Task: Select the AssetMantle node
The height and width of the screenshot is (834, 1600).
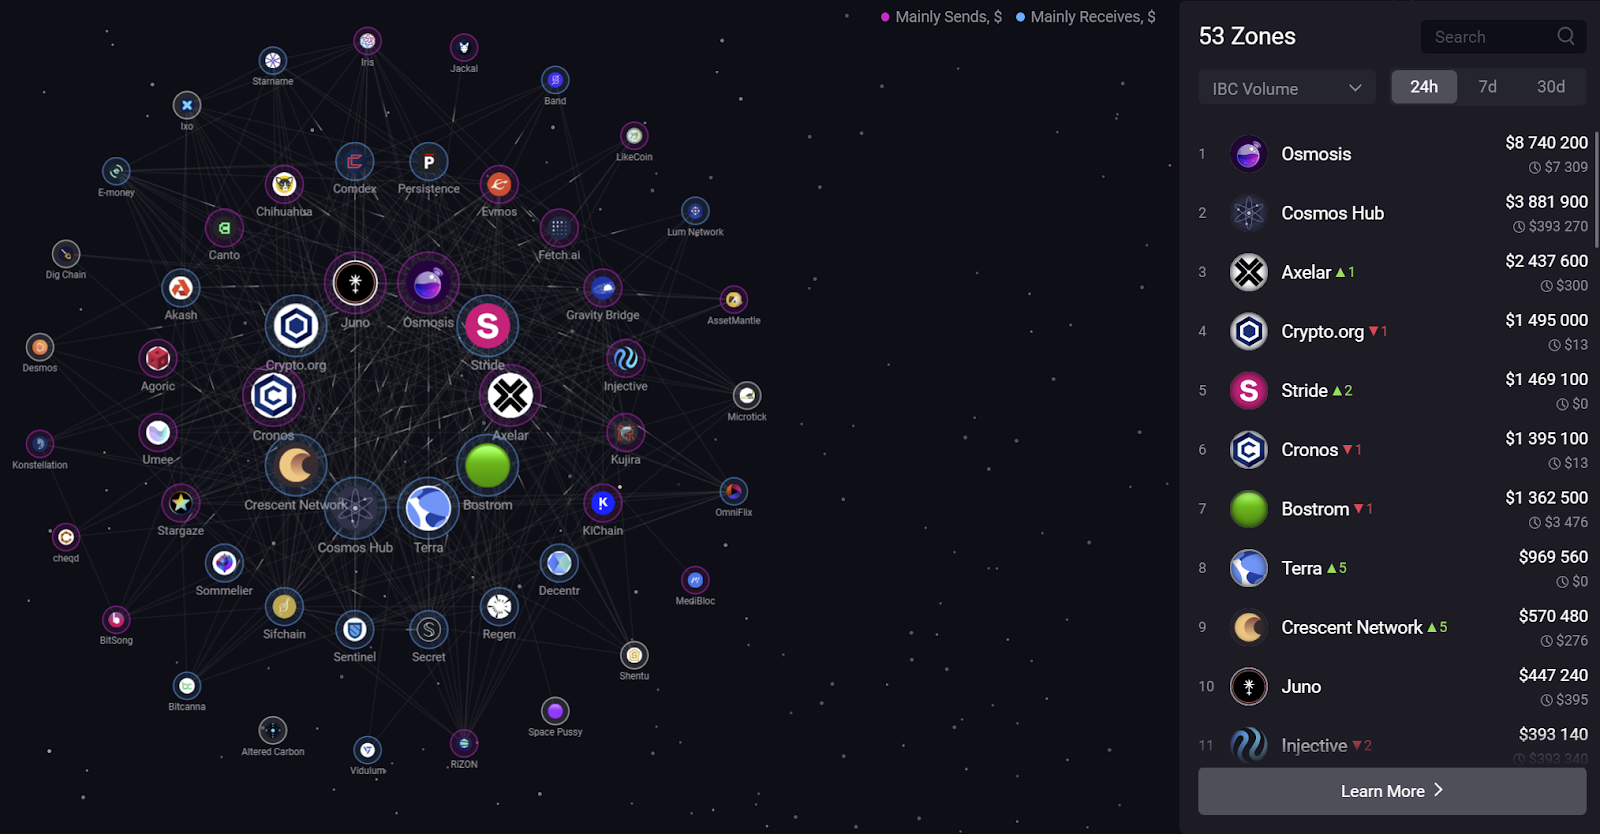Action: tap(734, 299)
